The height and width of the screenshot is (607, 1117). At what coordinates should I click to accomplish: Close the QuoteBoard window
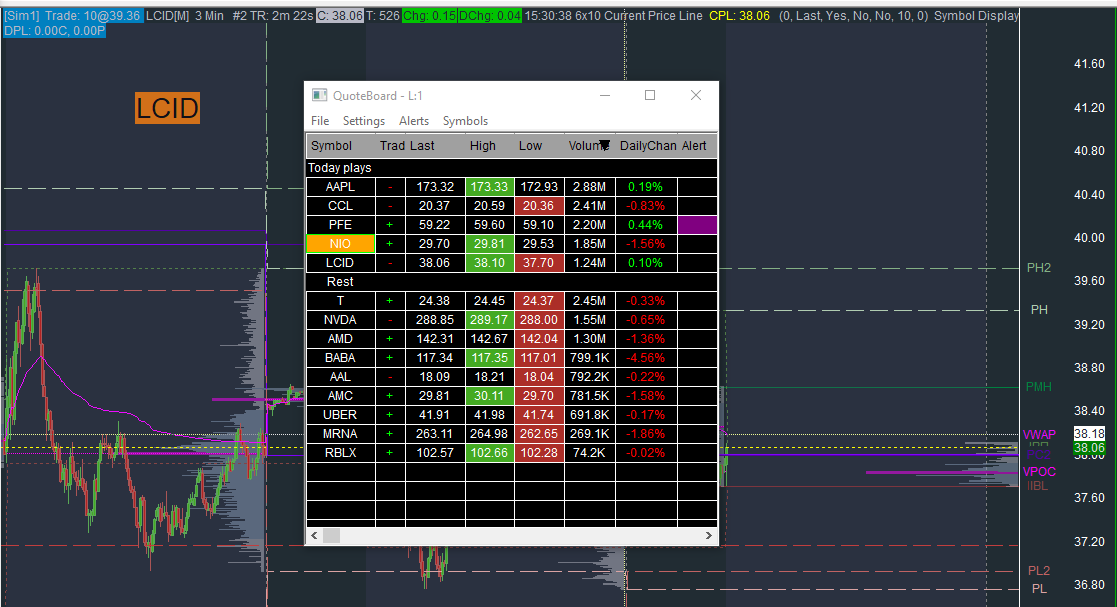696,95
